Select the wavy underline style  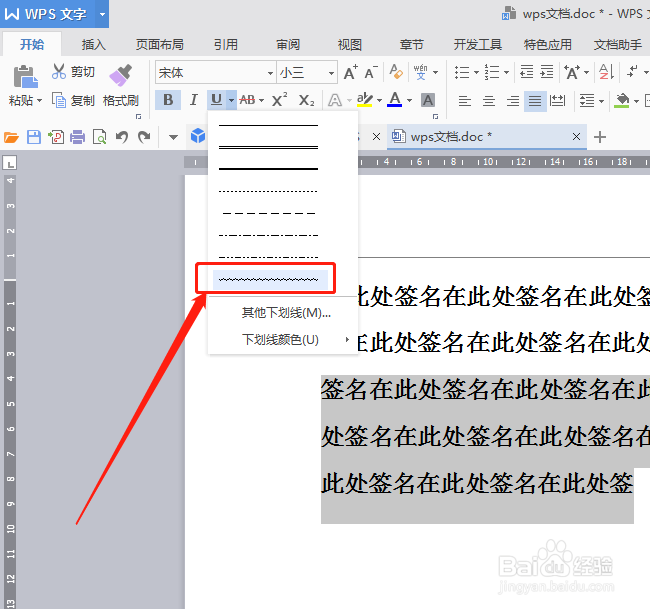click(270, 280)
